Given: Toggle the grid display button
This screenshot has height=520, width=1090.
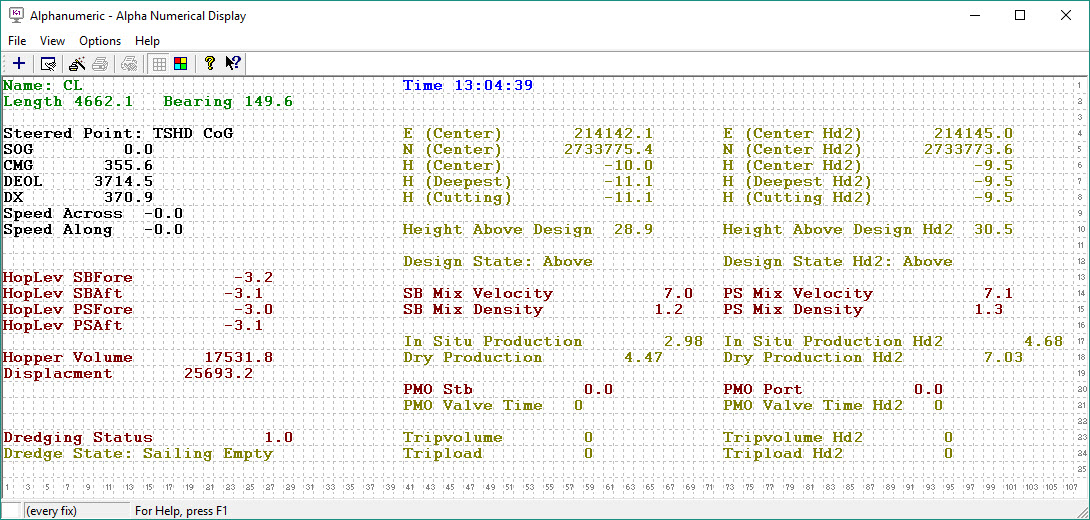Looking at the screenshot, I should pyautogui.click(x=159, y=64).
